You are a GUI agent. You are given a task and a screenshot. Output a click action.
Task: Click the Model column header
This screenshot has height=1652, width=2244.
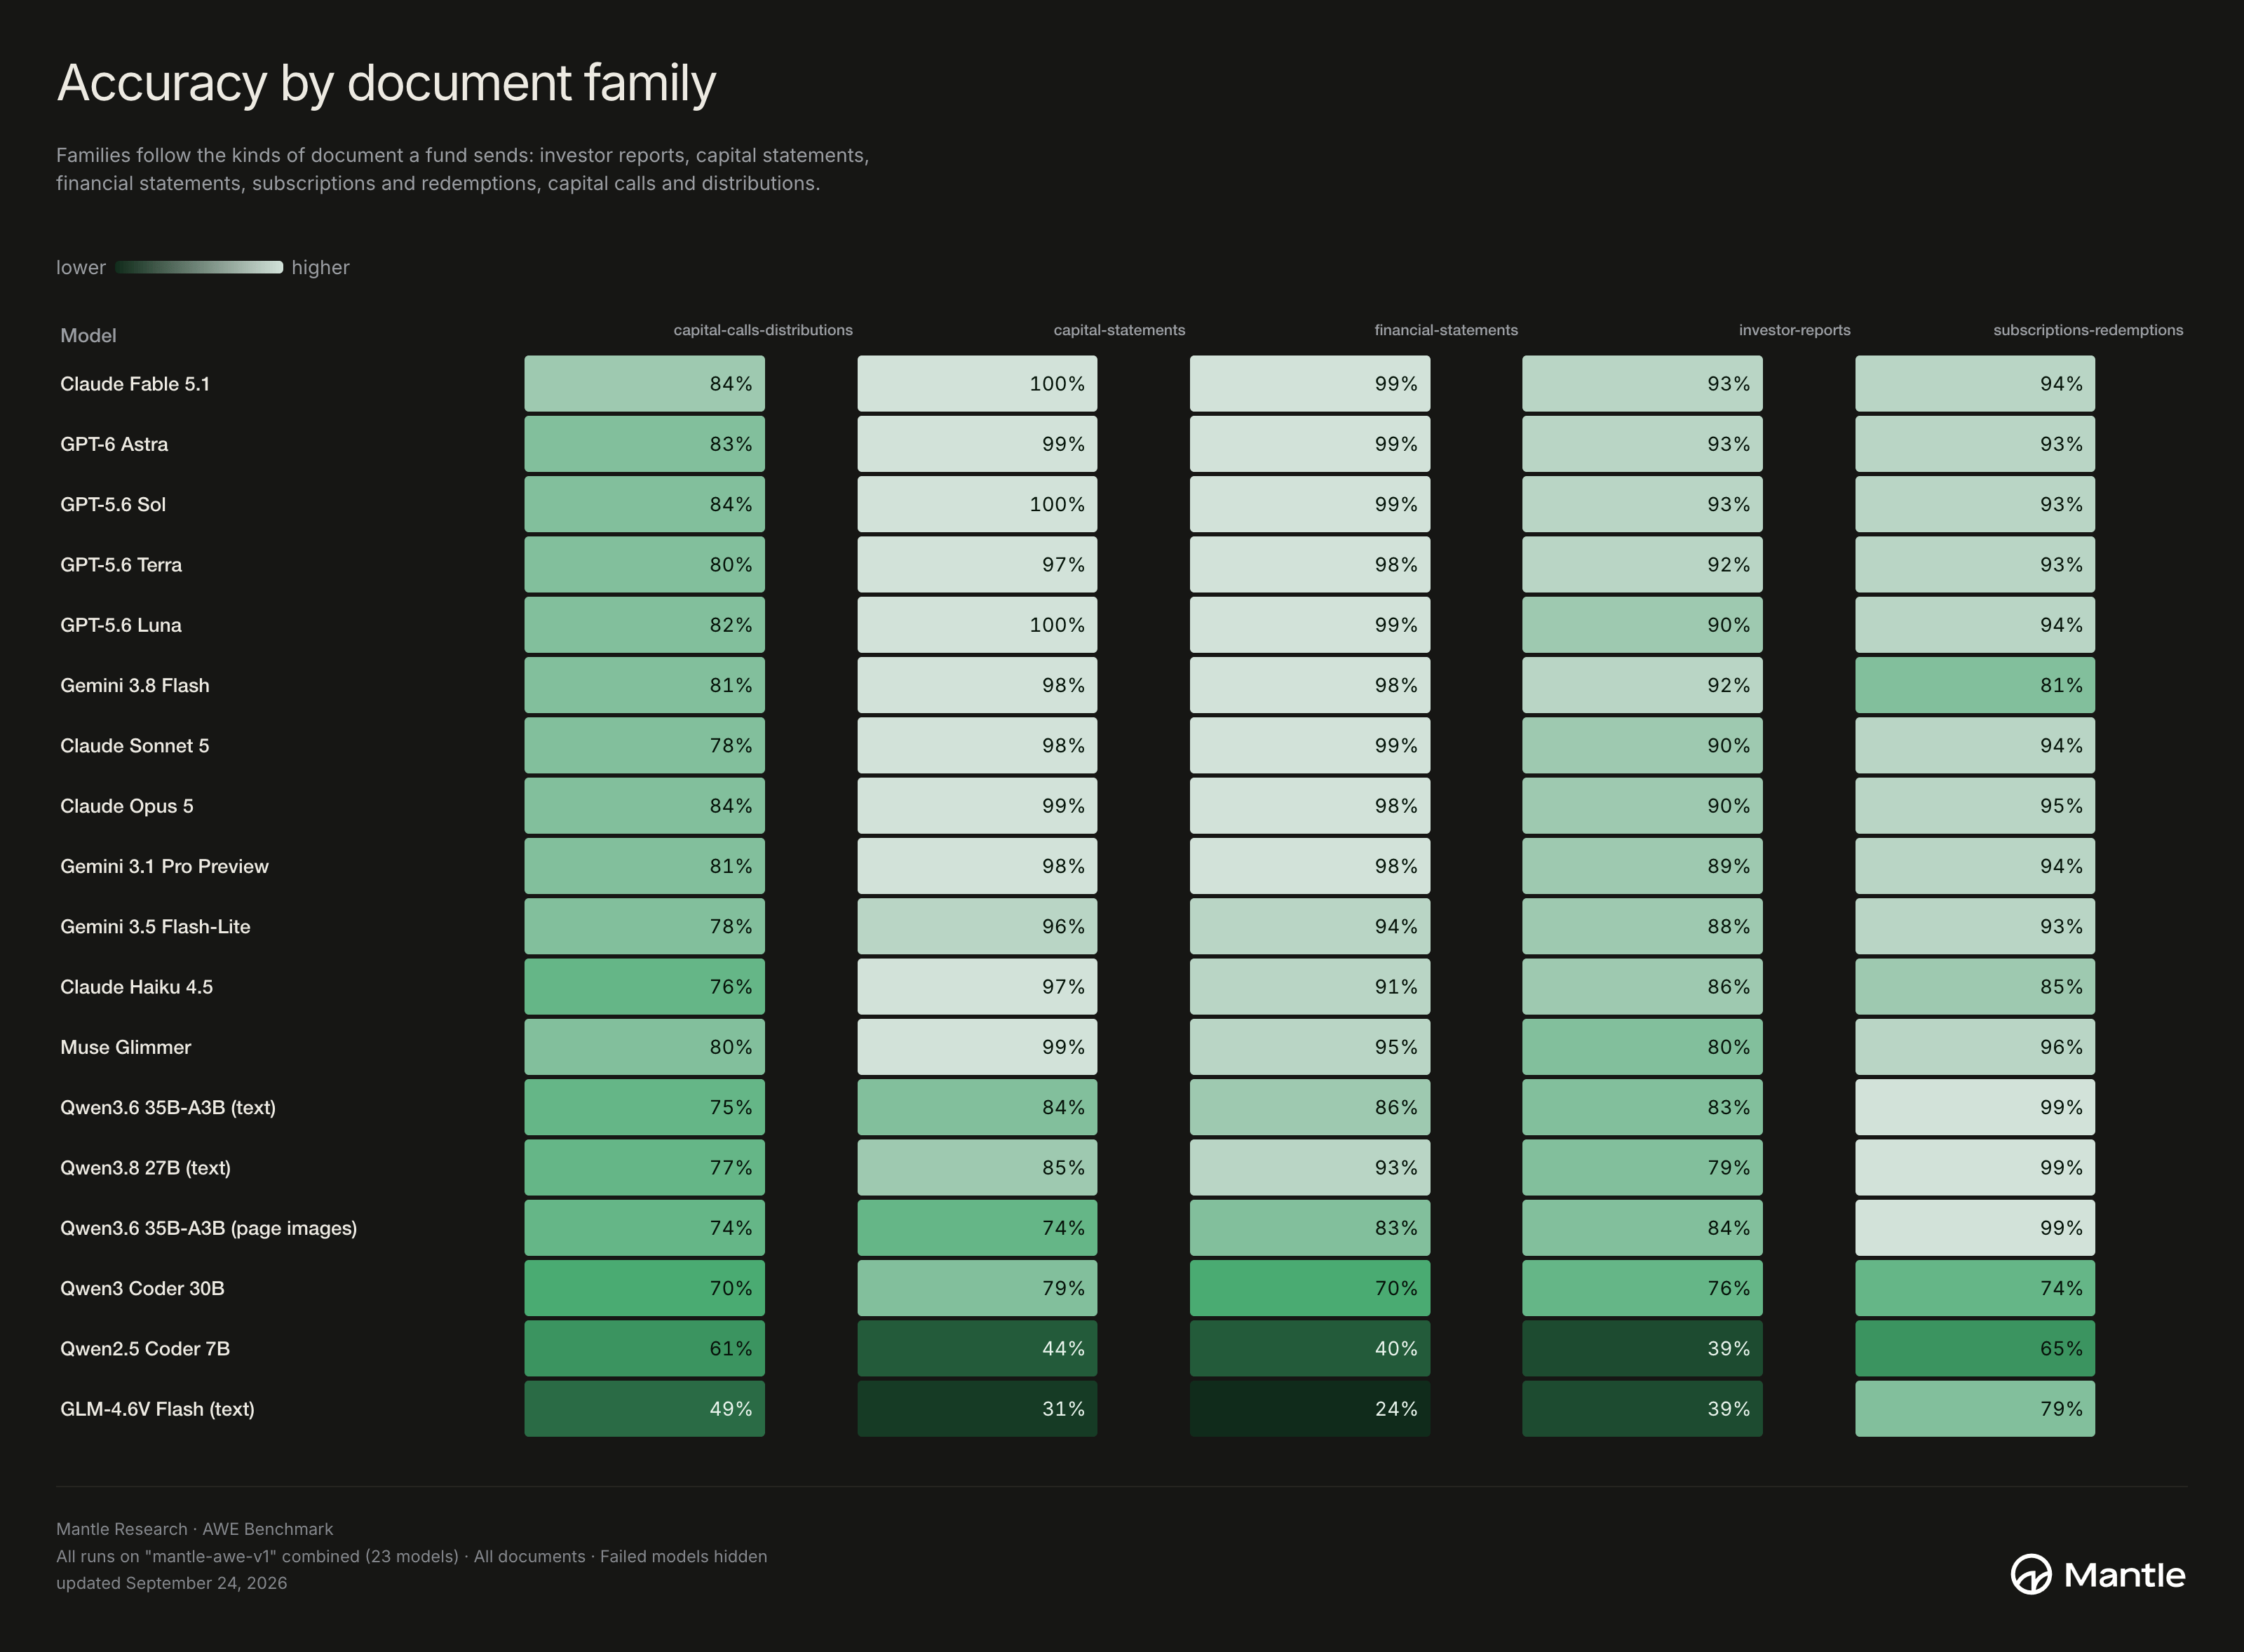pos(88,335)
